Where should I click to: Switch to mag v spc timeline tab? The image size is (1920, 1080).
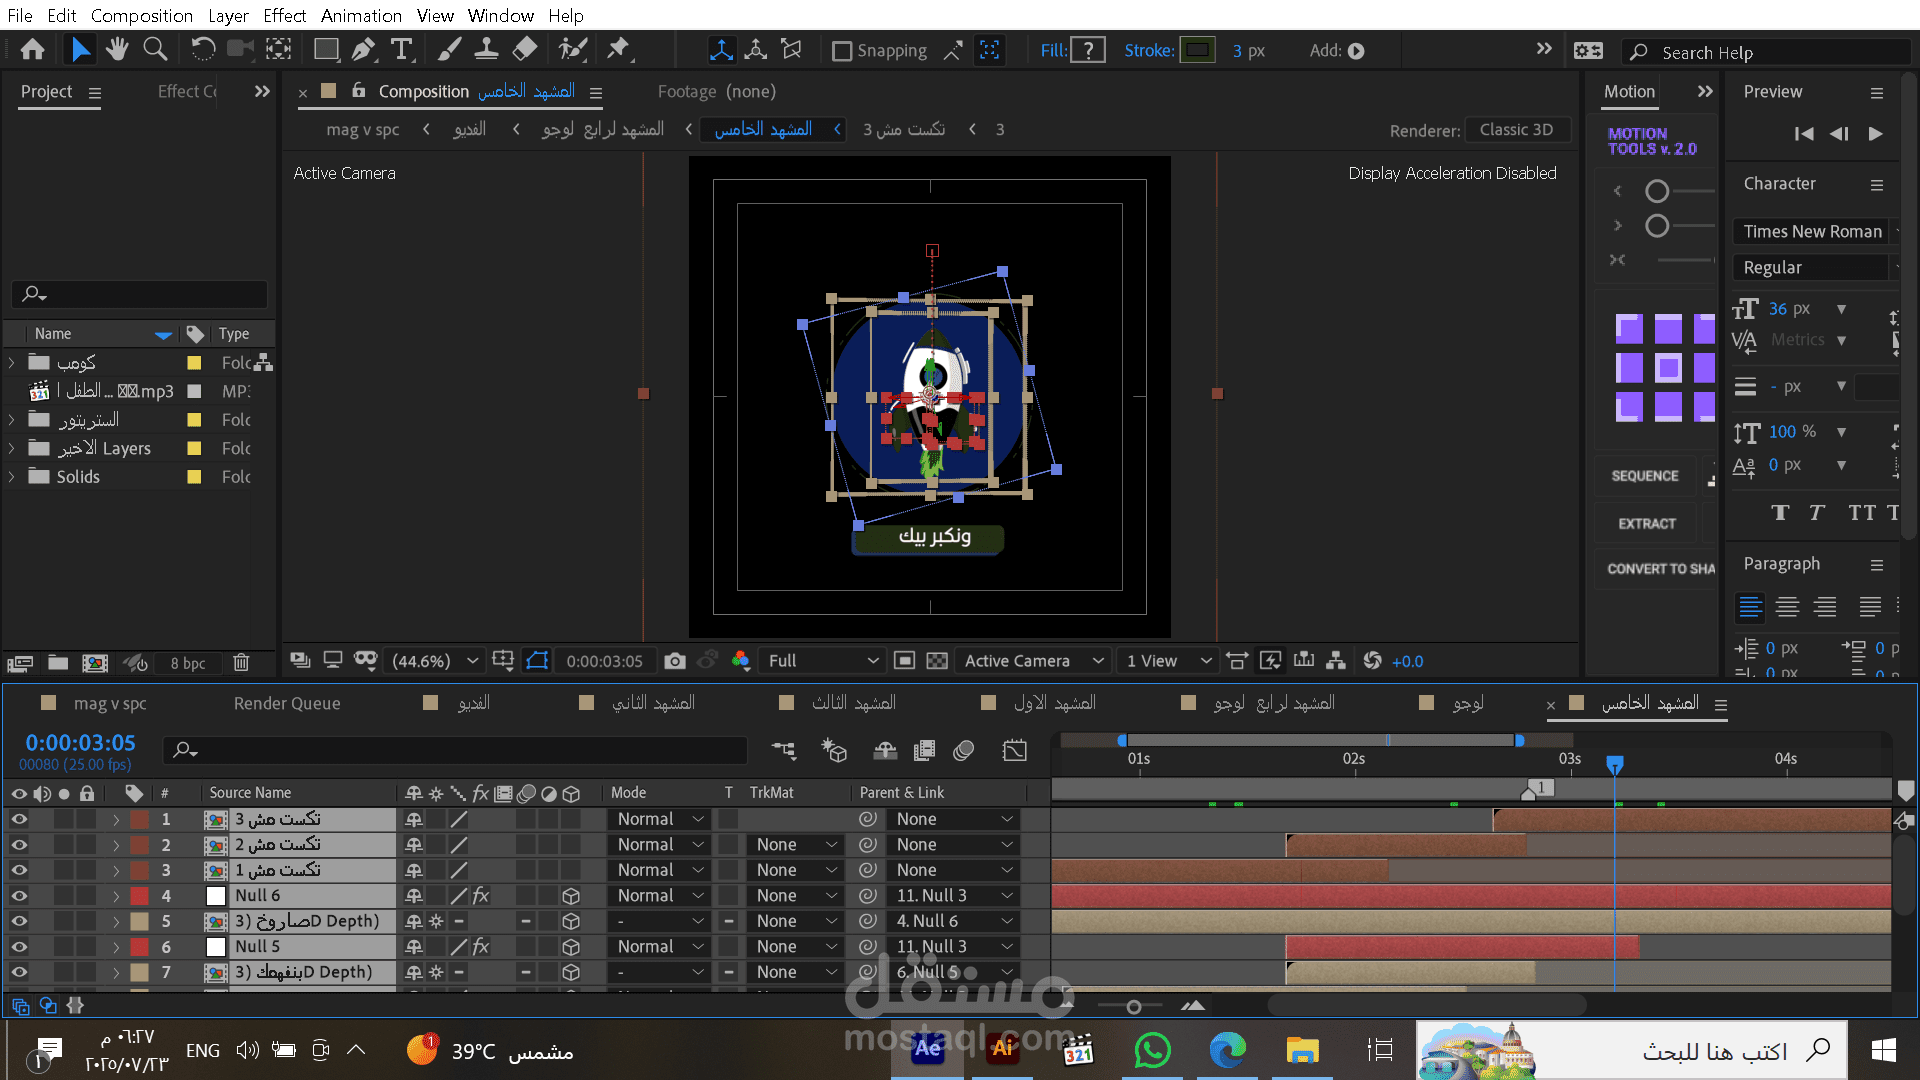click(110, 704)
